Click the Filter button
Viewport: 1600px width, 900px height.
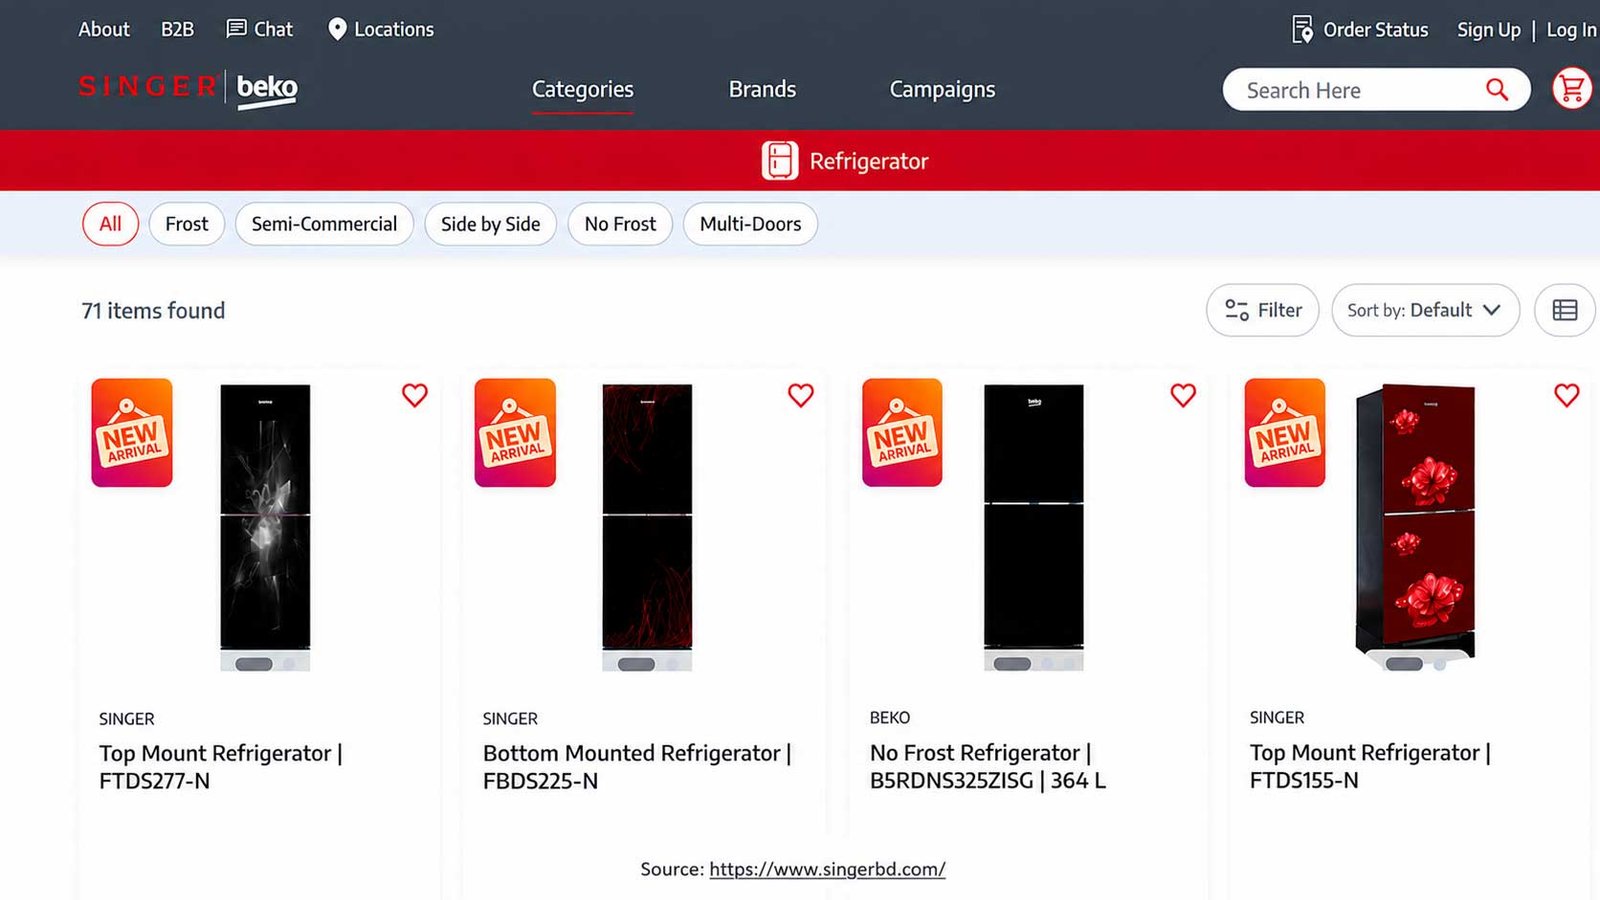coord(1263,310)
